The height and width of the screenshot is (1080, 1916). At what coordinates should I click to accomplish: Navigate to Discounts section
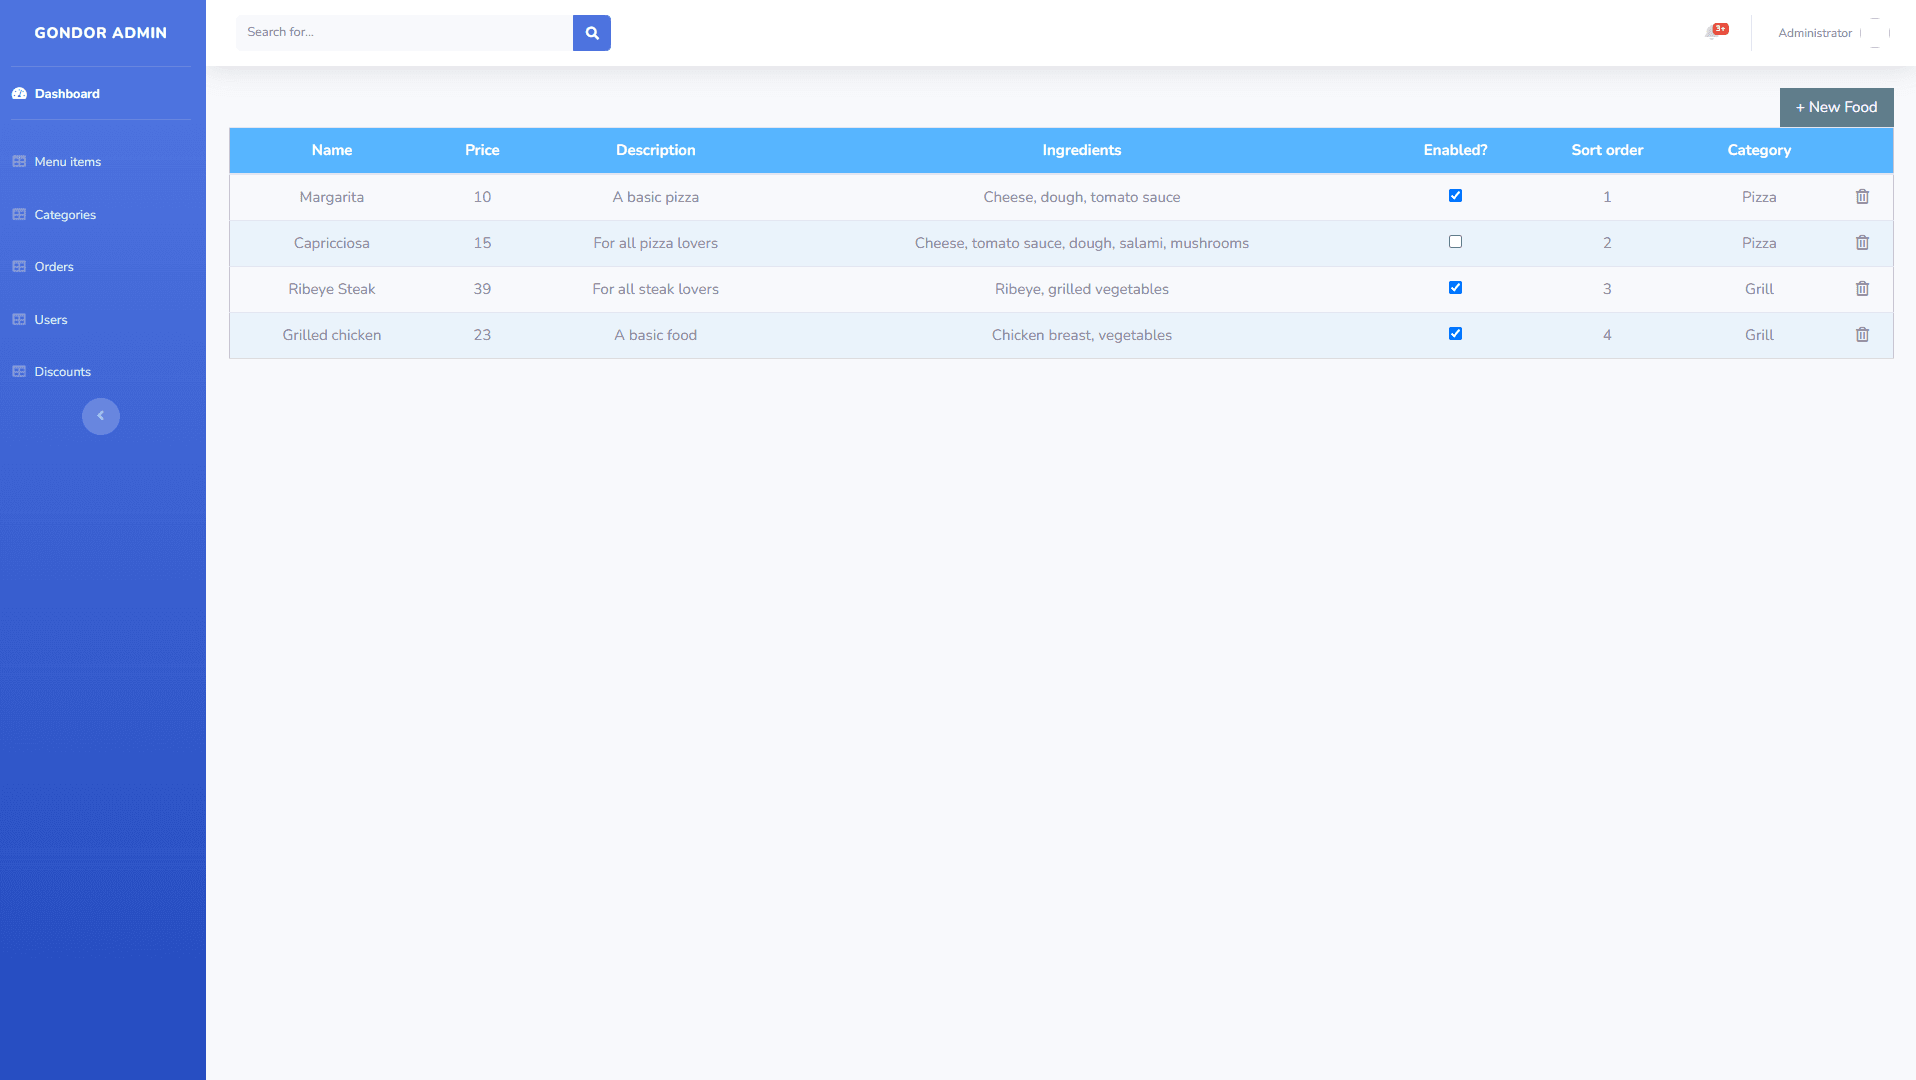[62, 372]
